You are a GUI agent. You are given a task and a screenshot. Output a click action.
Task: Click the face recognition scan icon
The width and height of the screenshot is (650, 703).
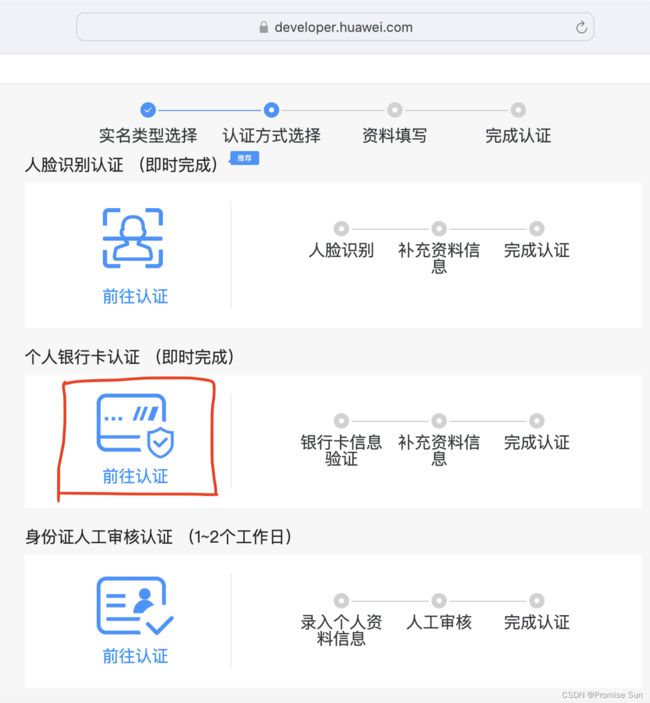point(133,238)
